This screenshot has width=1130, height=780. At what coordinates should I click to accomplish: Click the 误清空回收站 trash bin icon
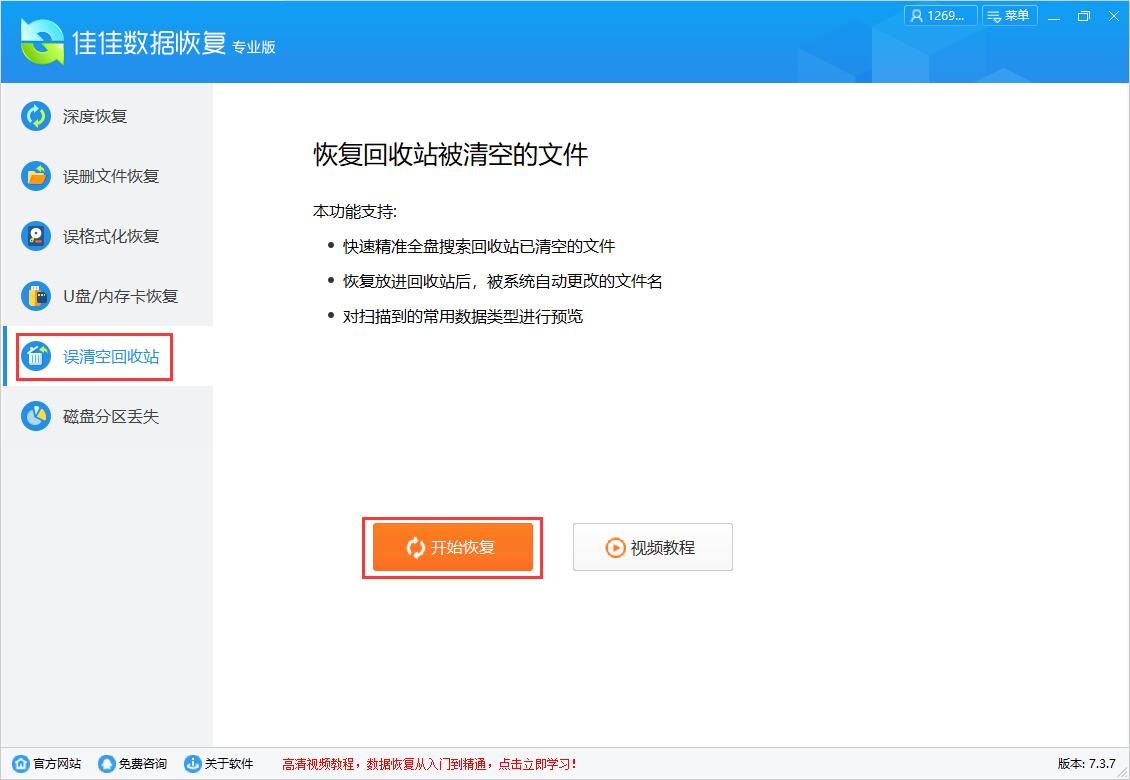[x=36, y=355]
